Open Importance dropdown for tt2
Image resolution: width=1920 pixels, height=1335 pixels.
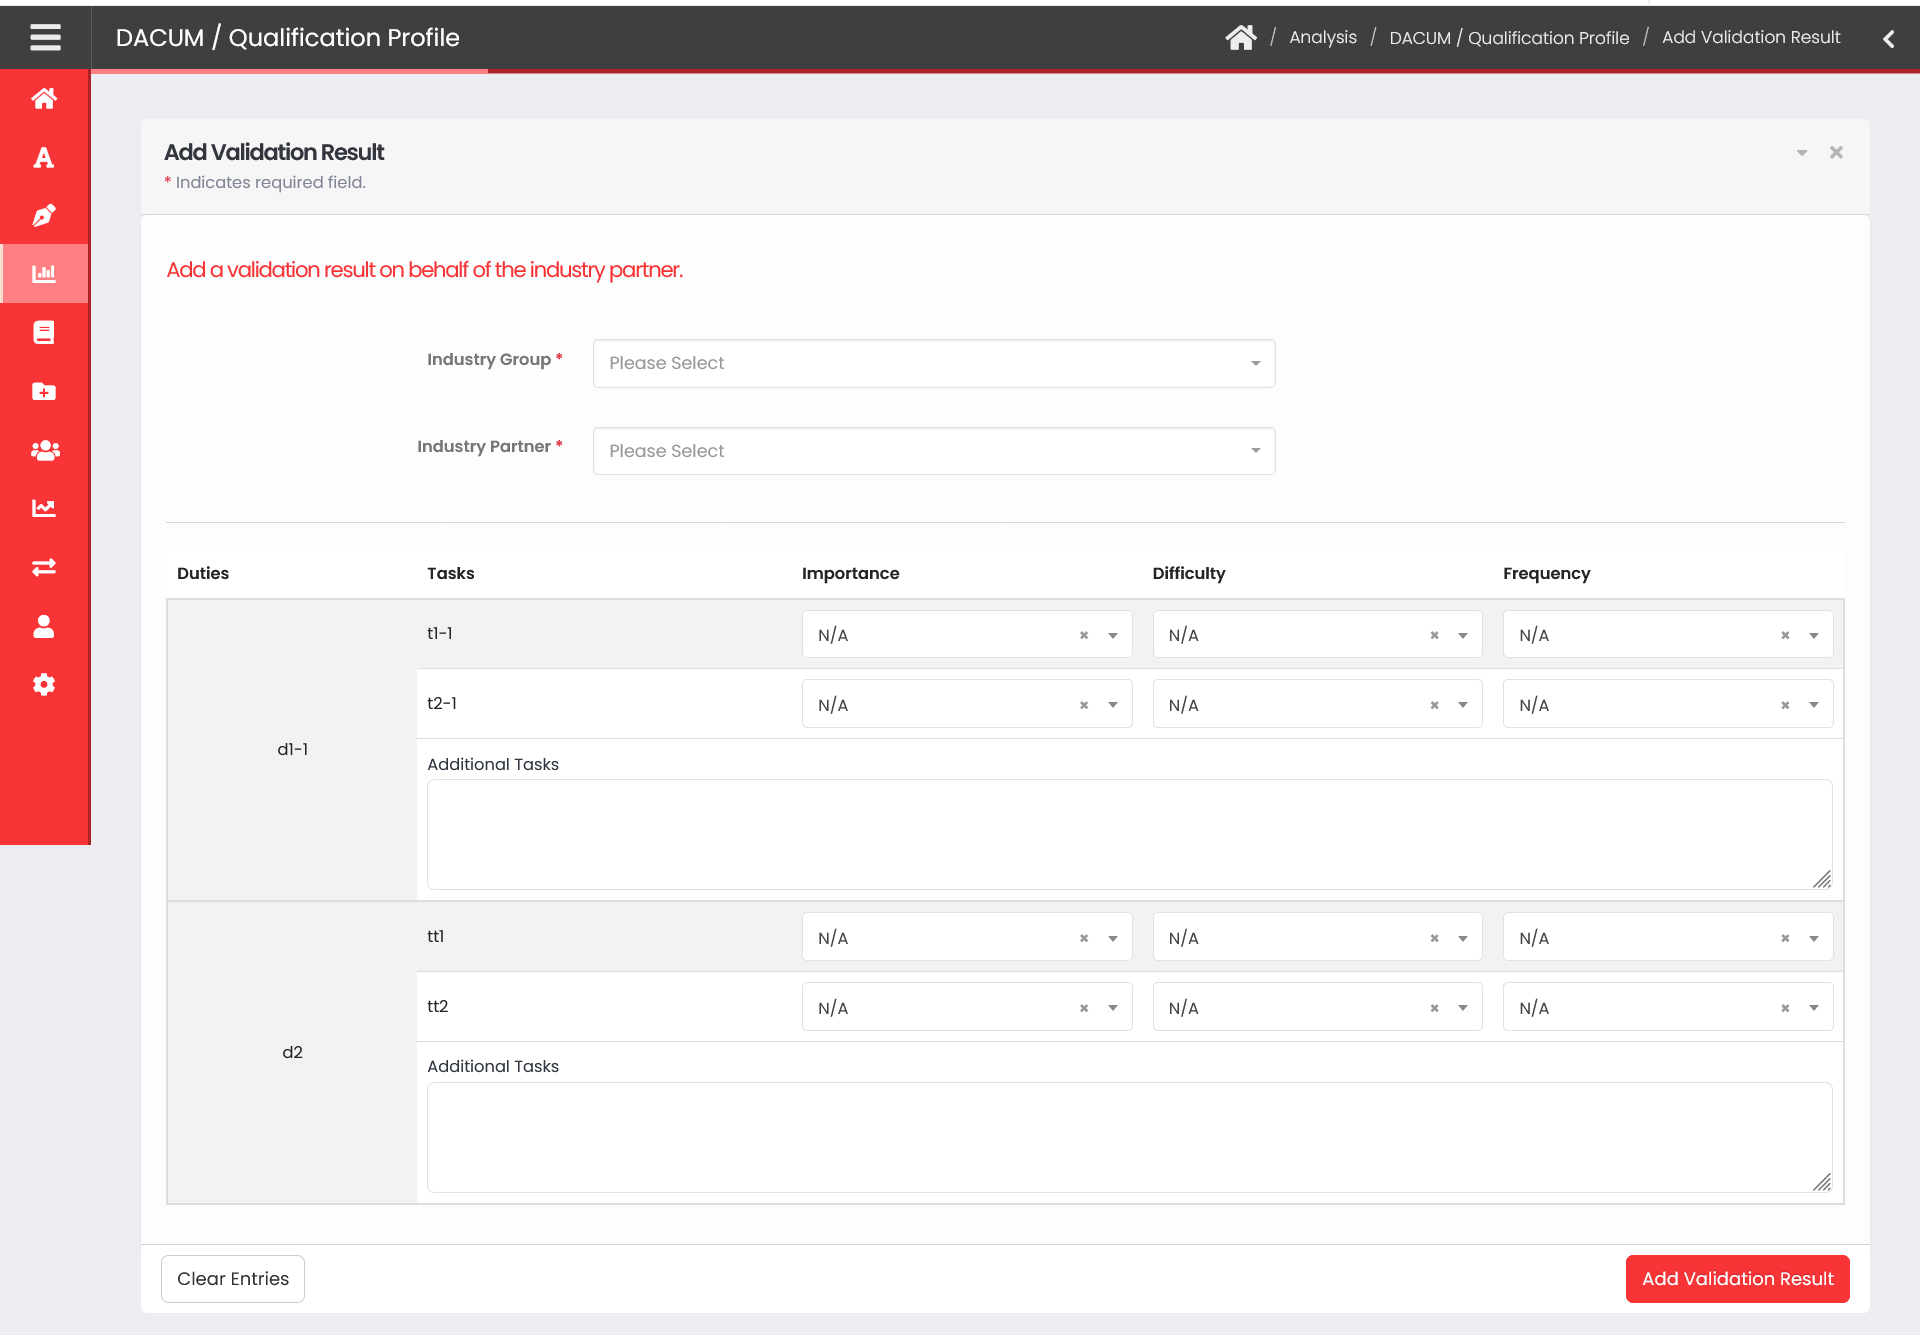click(966, 1007)
